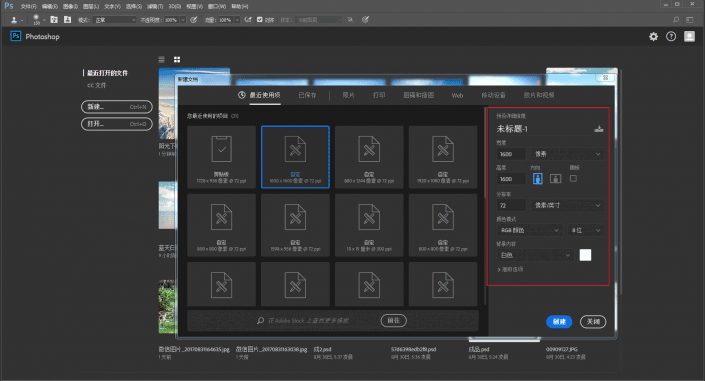Click the 未标题-1 document name field

(x=543, y=129)
